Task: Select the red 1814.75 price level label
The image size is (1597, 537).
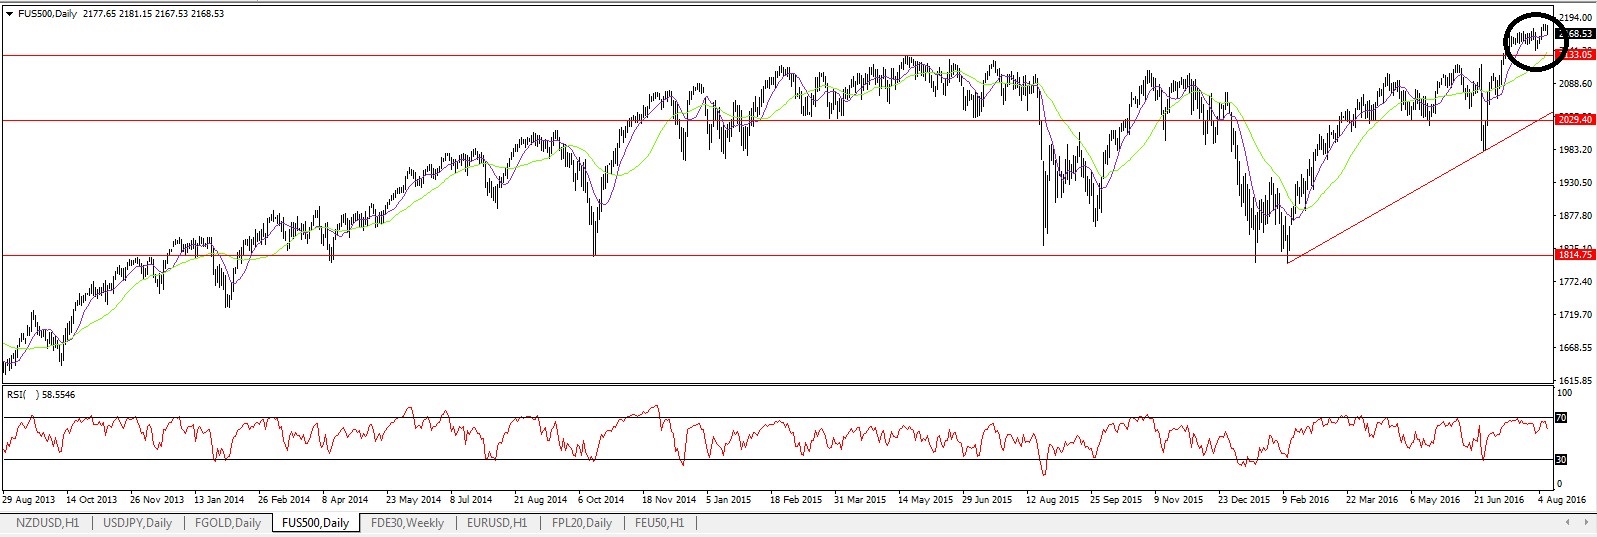Action: pos(1575,255)
